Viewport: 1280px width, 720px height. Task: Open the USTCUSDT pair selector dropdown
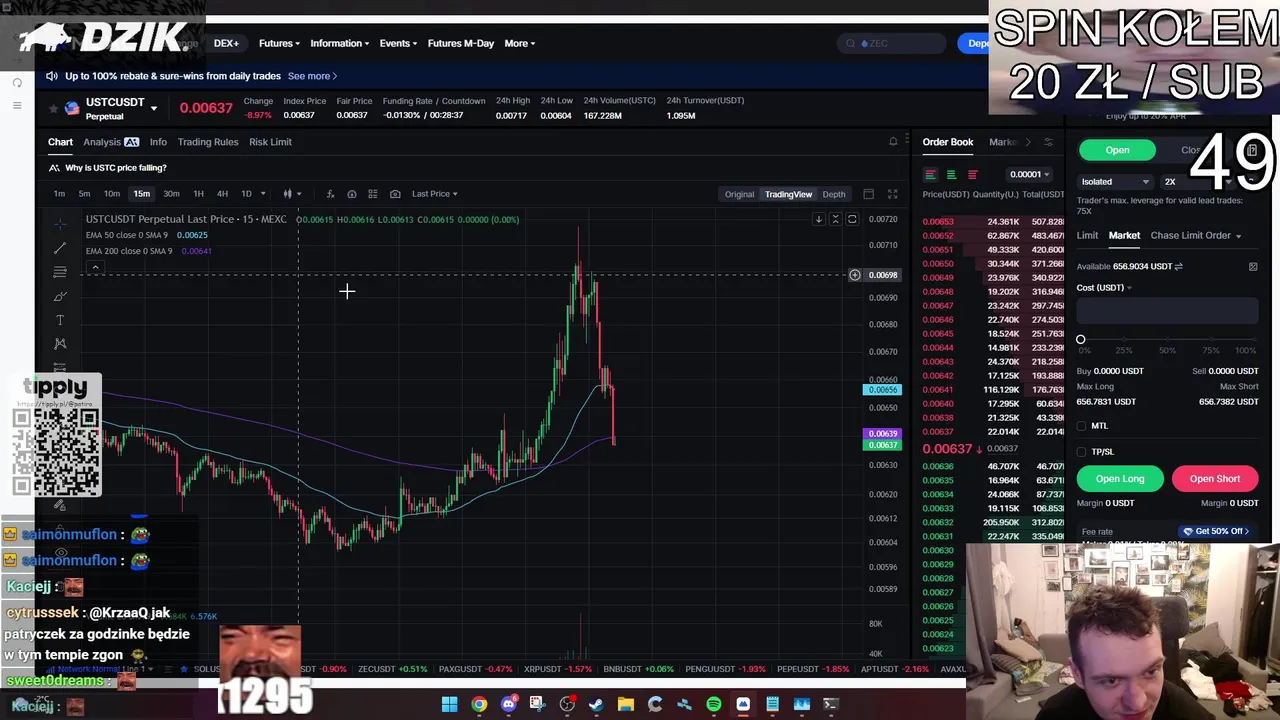tap(153, 106)
